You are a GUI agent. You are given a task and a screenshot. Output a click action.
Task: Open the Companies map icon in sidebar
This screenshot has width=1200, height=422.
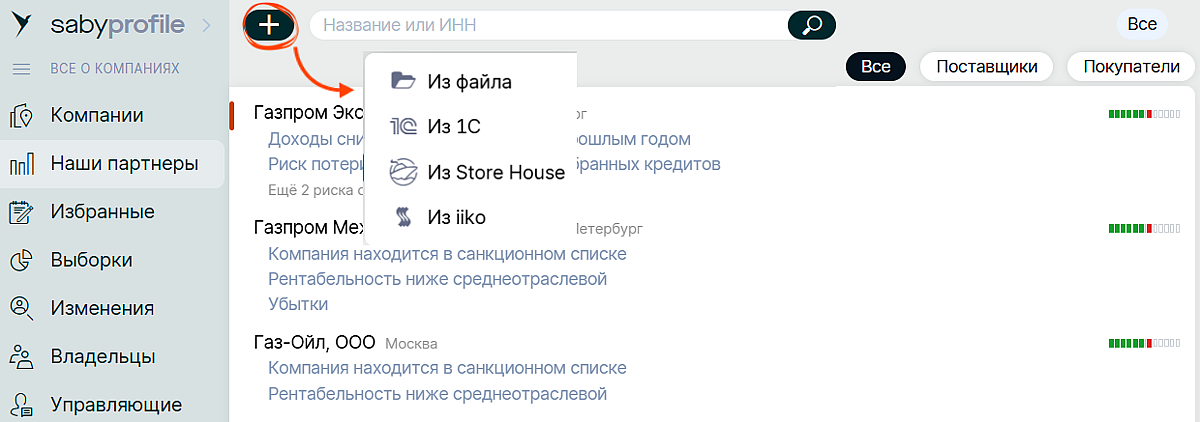21,116
